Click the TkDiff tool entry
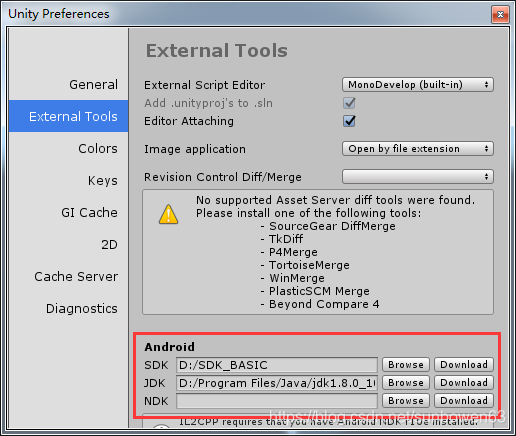 coord(286,239)
